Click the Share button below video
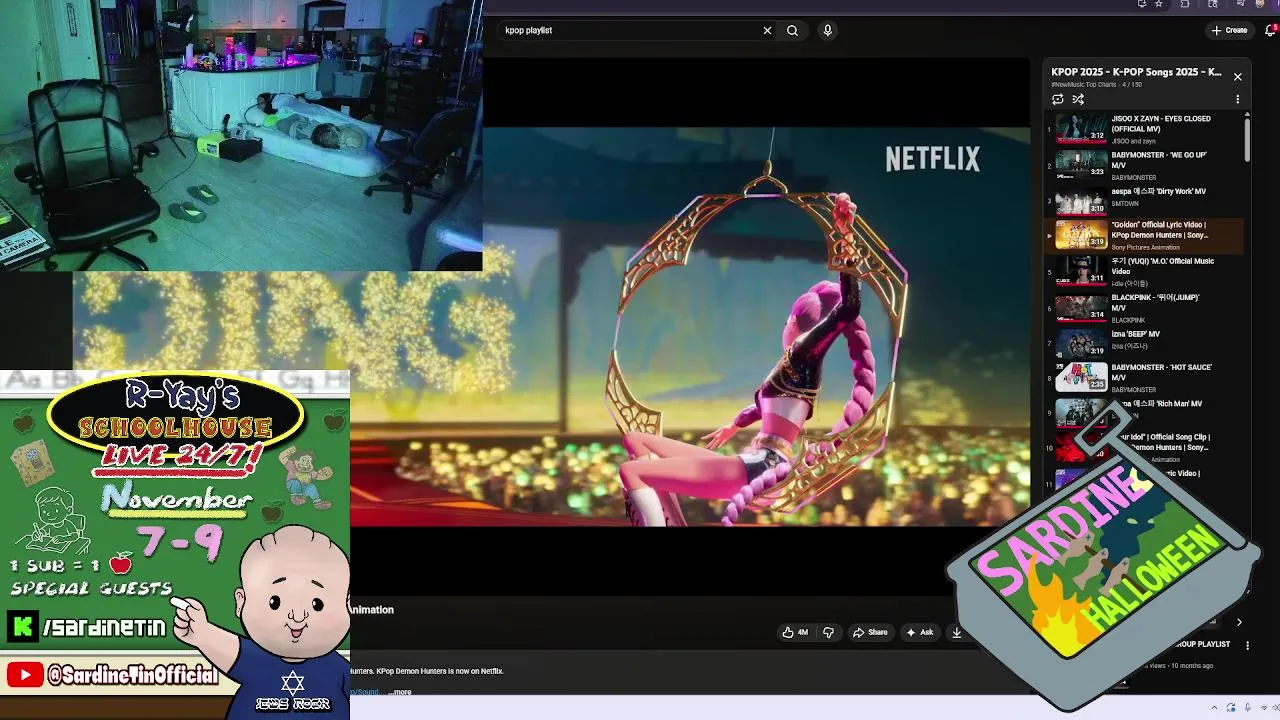The image size is (1280, 720). point(869,632)
